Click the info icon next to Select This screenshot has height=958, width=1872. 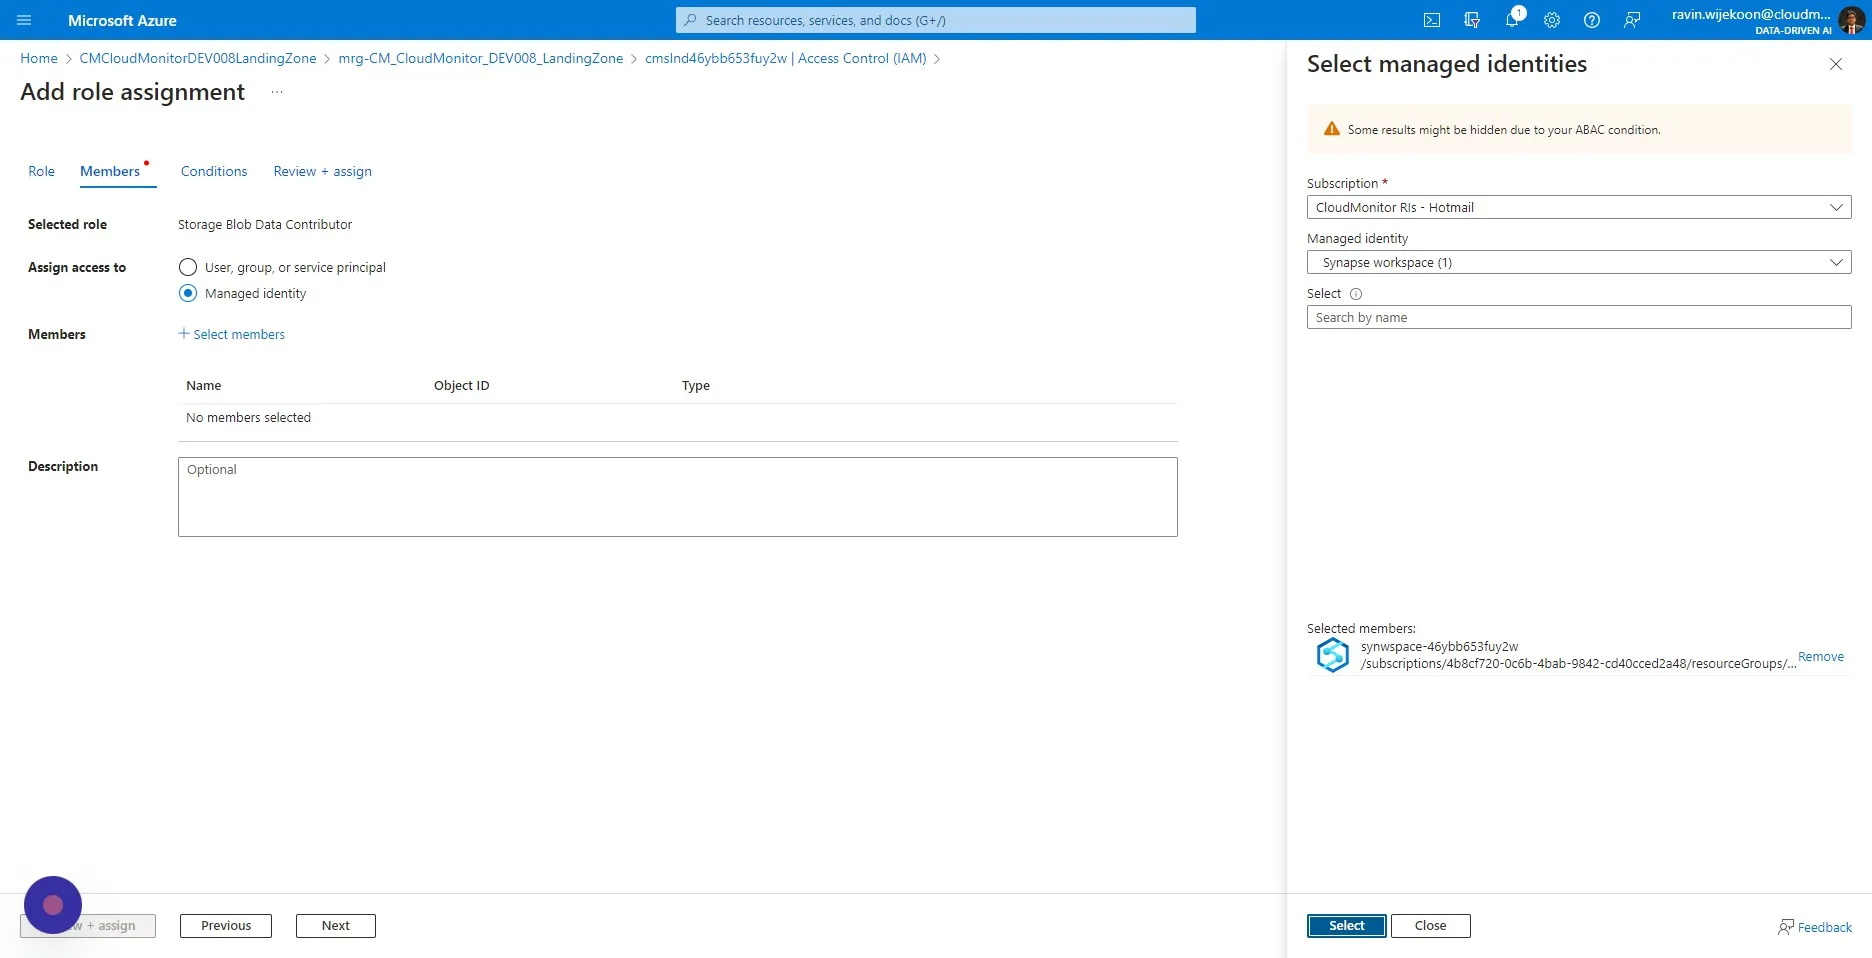pyautogui.click(x=1356, y=294)
